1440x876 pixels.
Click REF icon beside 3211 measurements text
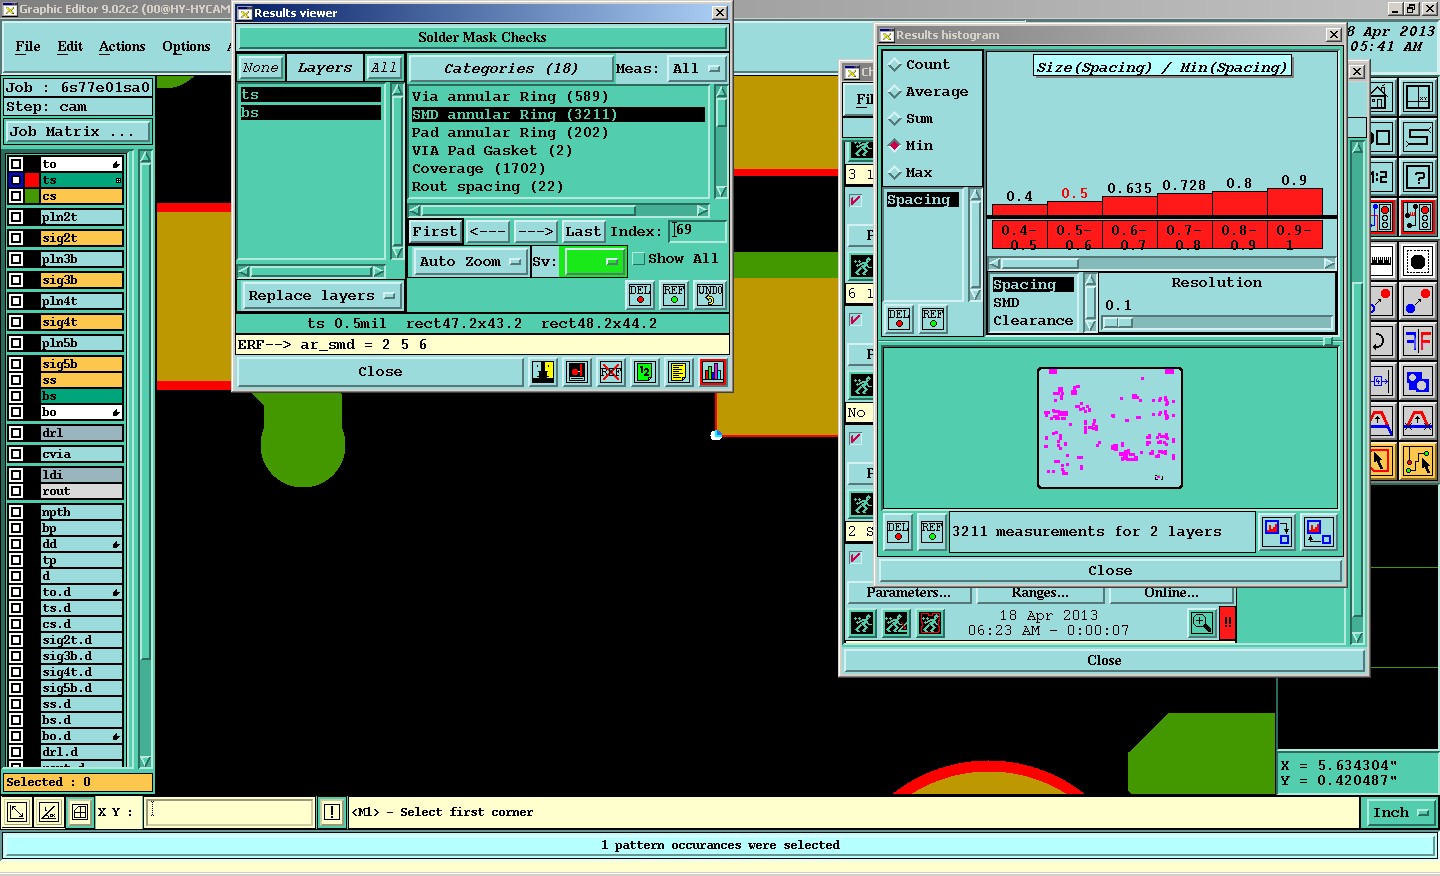pyautogui.click(x=932, y=532)
